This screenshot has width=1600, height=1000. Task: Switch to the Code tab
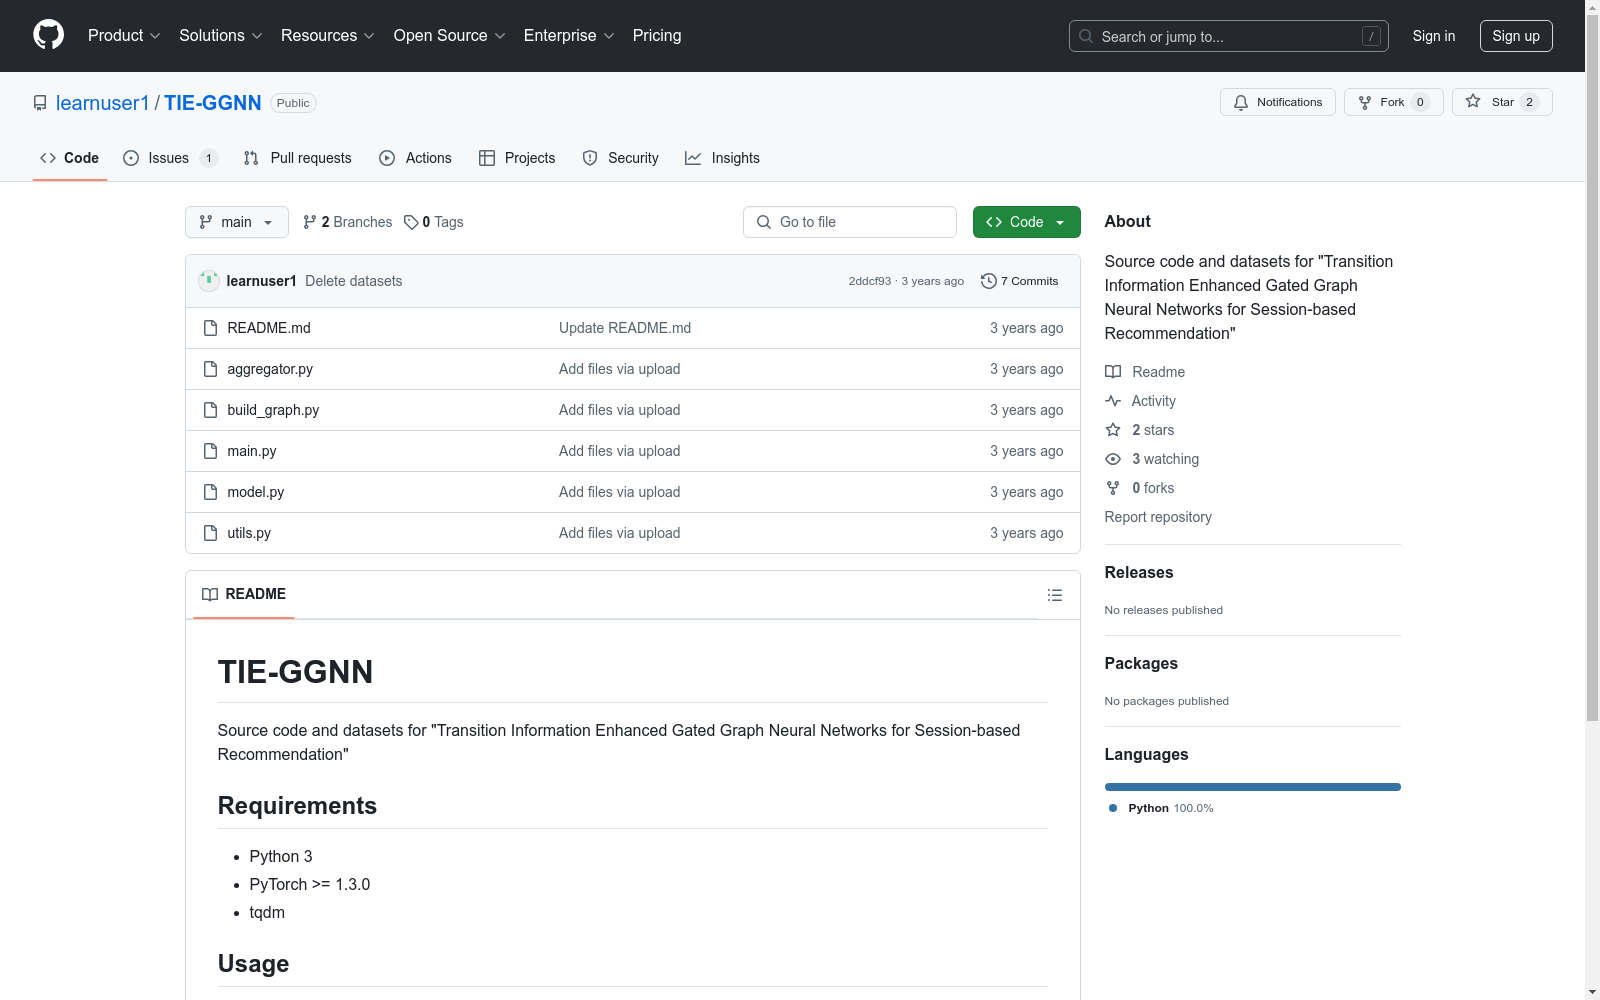(x=70, y=158)
